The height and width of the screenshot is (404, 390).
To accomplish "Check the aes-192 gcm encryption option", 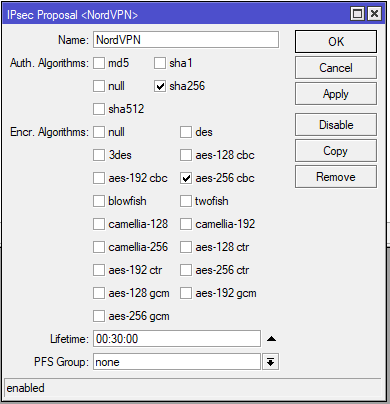I will coord(186,293).
